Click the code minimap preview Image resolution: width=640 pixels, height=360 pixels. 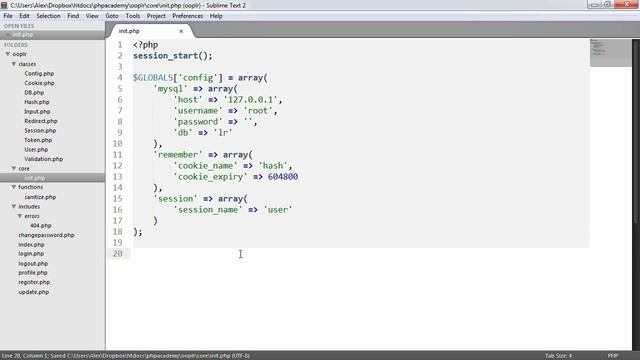610,53
